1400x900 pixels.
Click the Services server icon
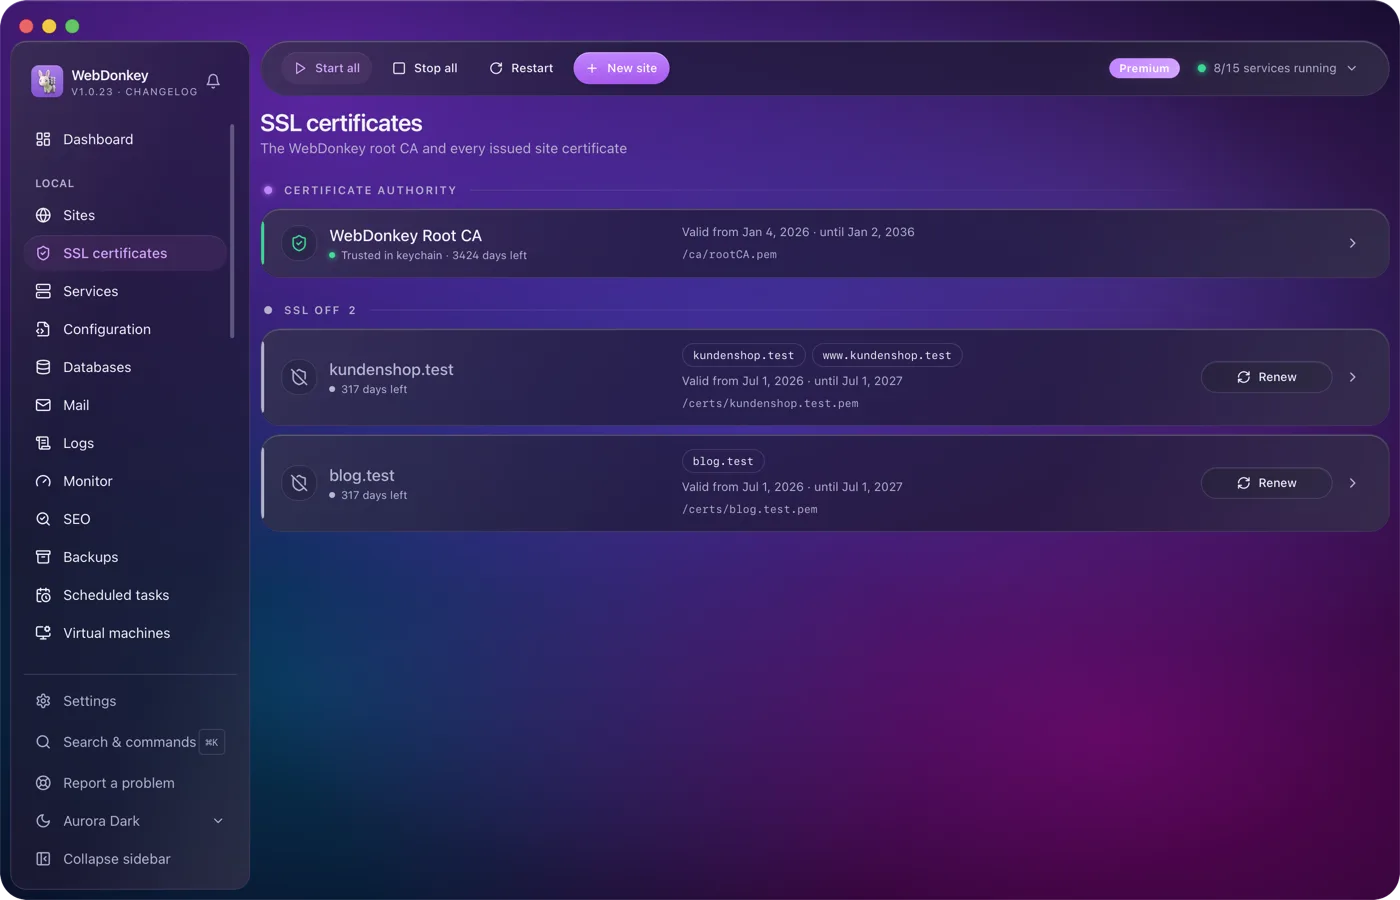[x=43, y=291]
